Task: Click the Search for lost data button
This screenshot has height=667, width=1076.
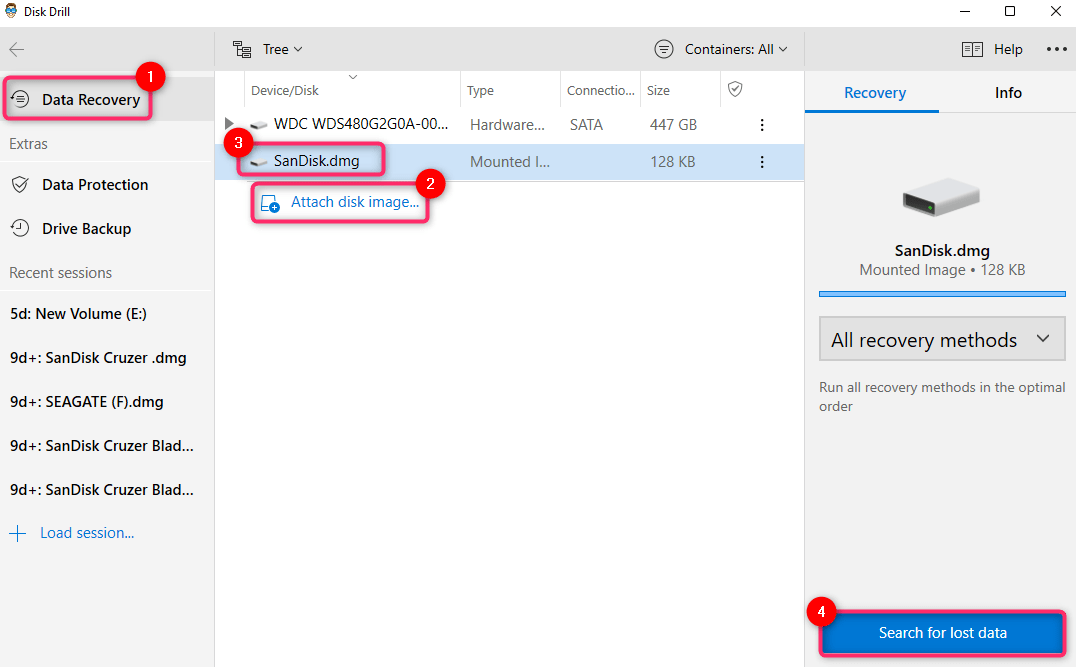Action: coord(941,633)
